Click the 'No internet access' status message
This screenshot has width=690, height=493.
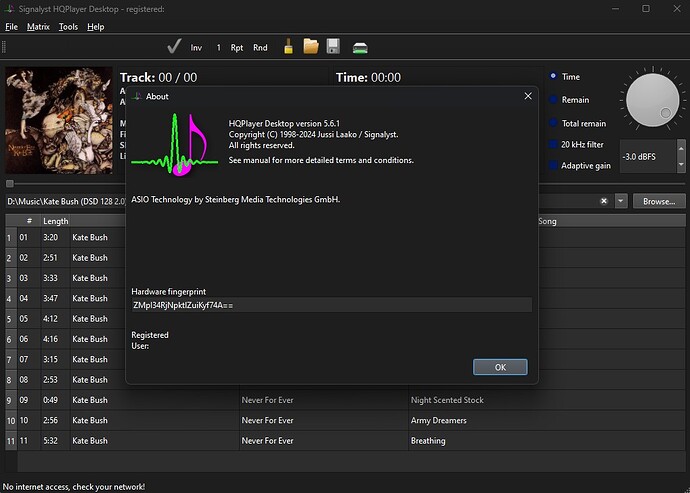point(74,486)
